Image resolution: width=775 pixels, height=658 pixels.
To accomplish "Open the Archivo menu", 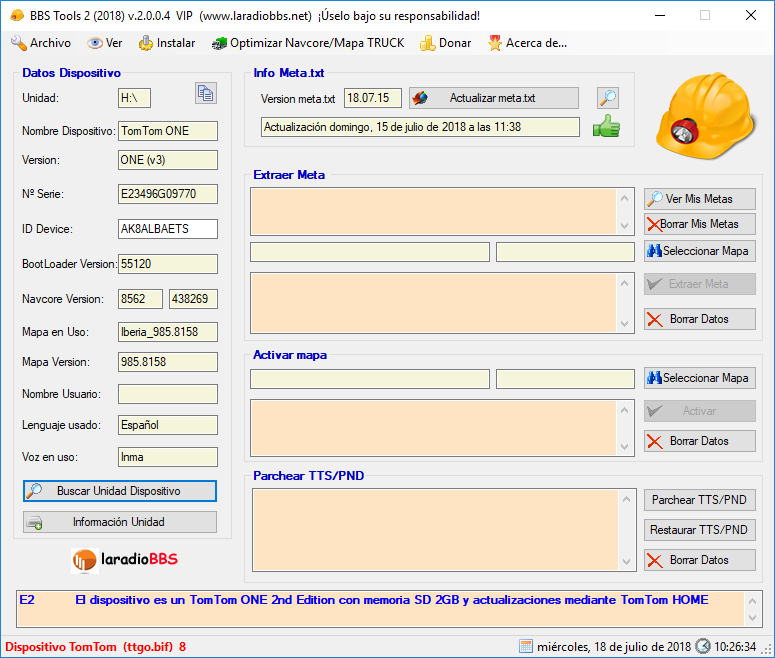I will (41, 43).
